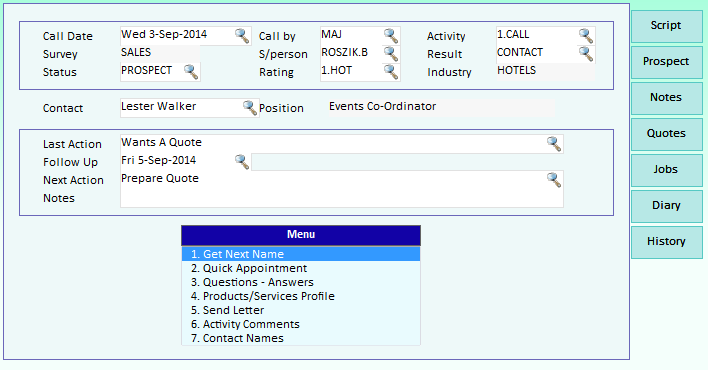
Task: Open the Prospect button
Action: [667, 62]
